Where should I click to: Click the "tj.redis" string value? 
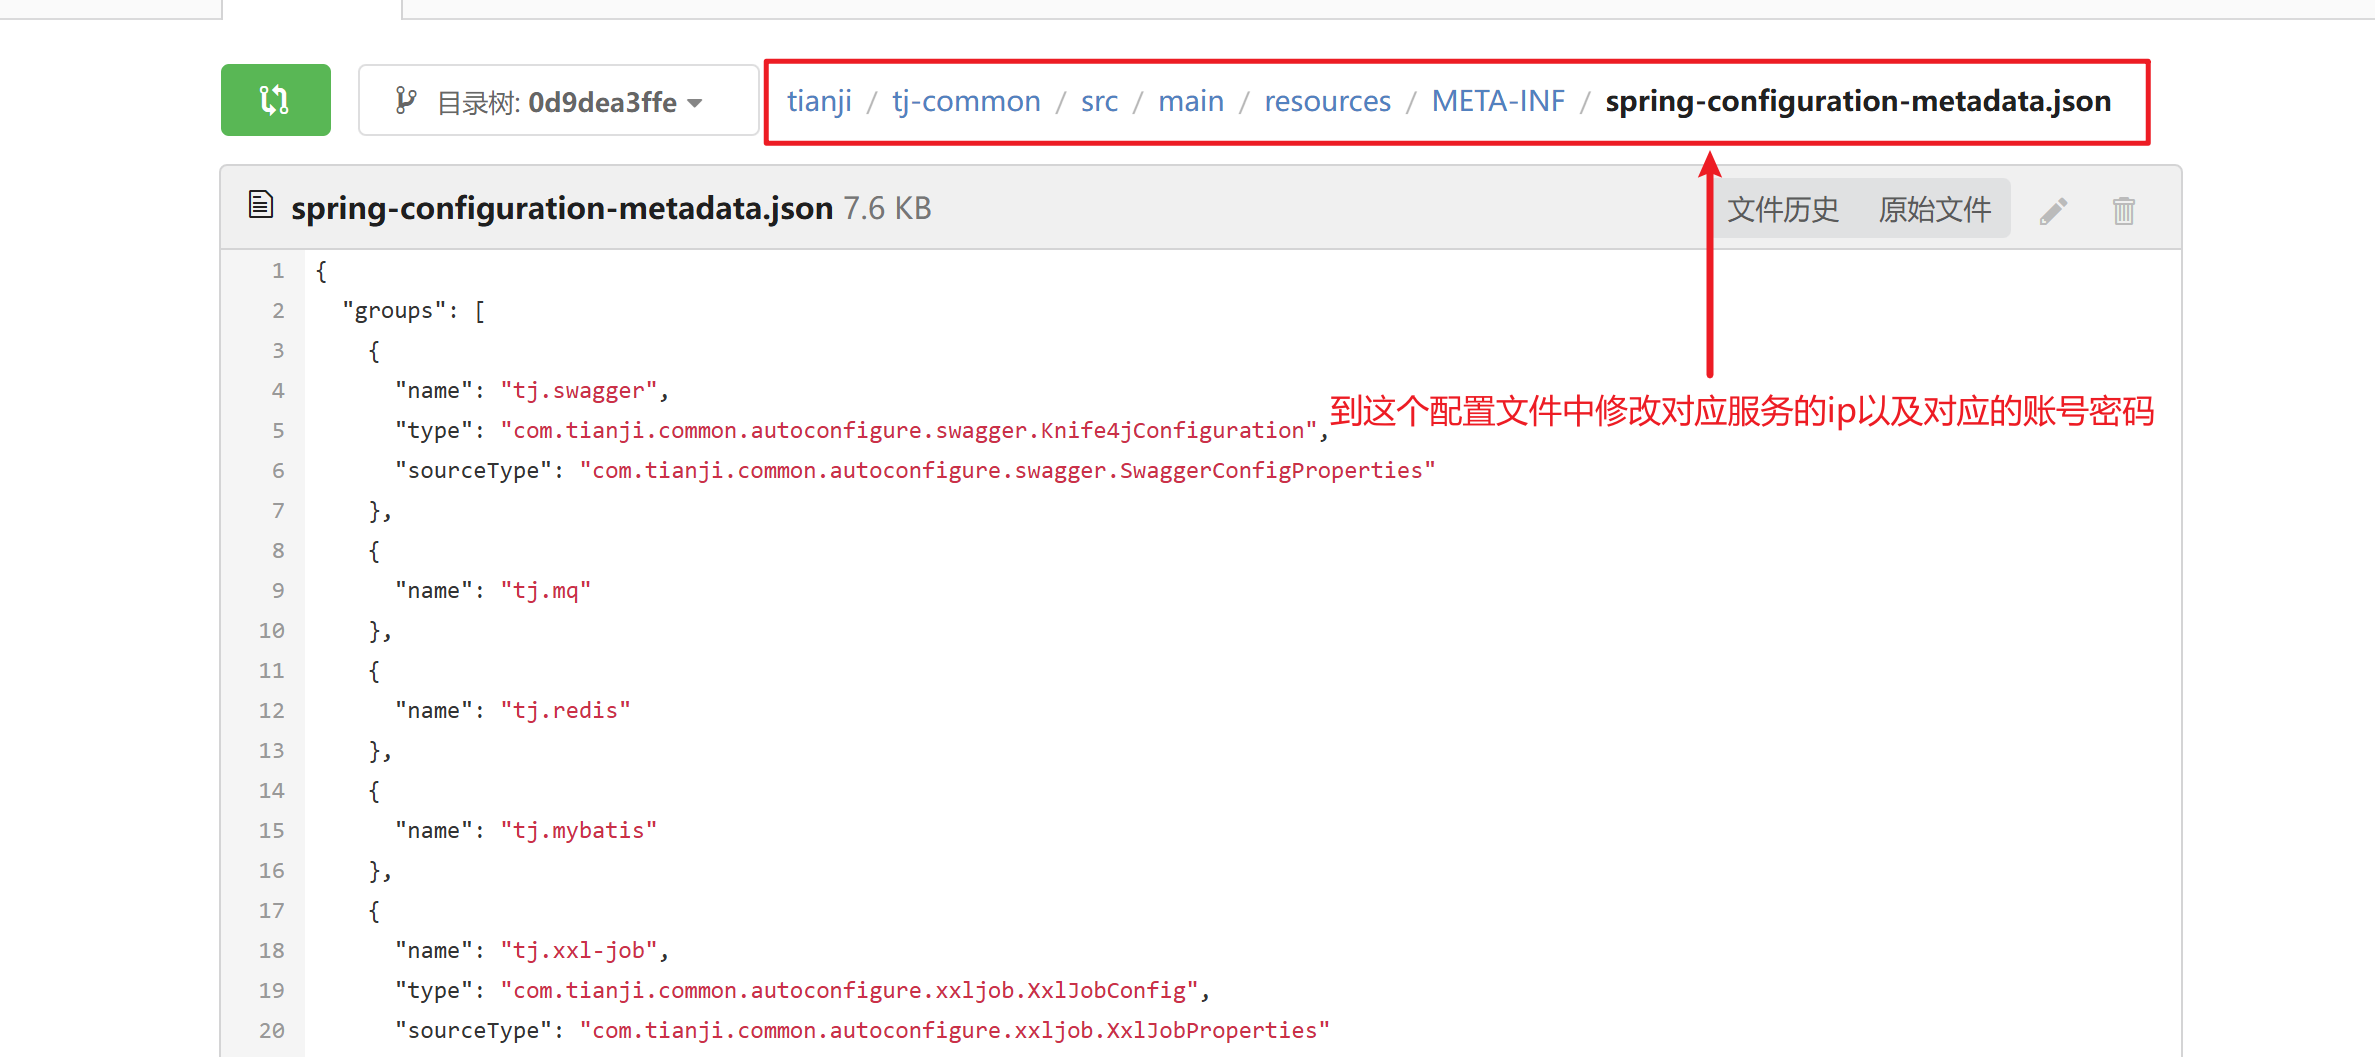click(565, 711)
